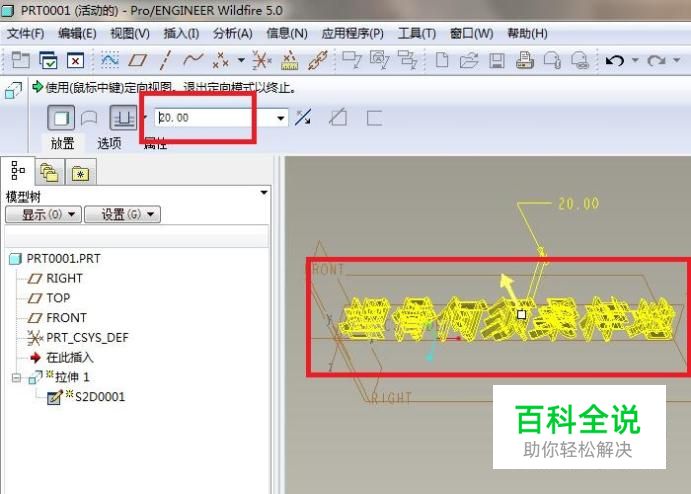The height and width of the screenshot is (494, 691).
Task: Expand the undo history dropdown
Action: pos(635,60)
